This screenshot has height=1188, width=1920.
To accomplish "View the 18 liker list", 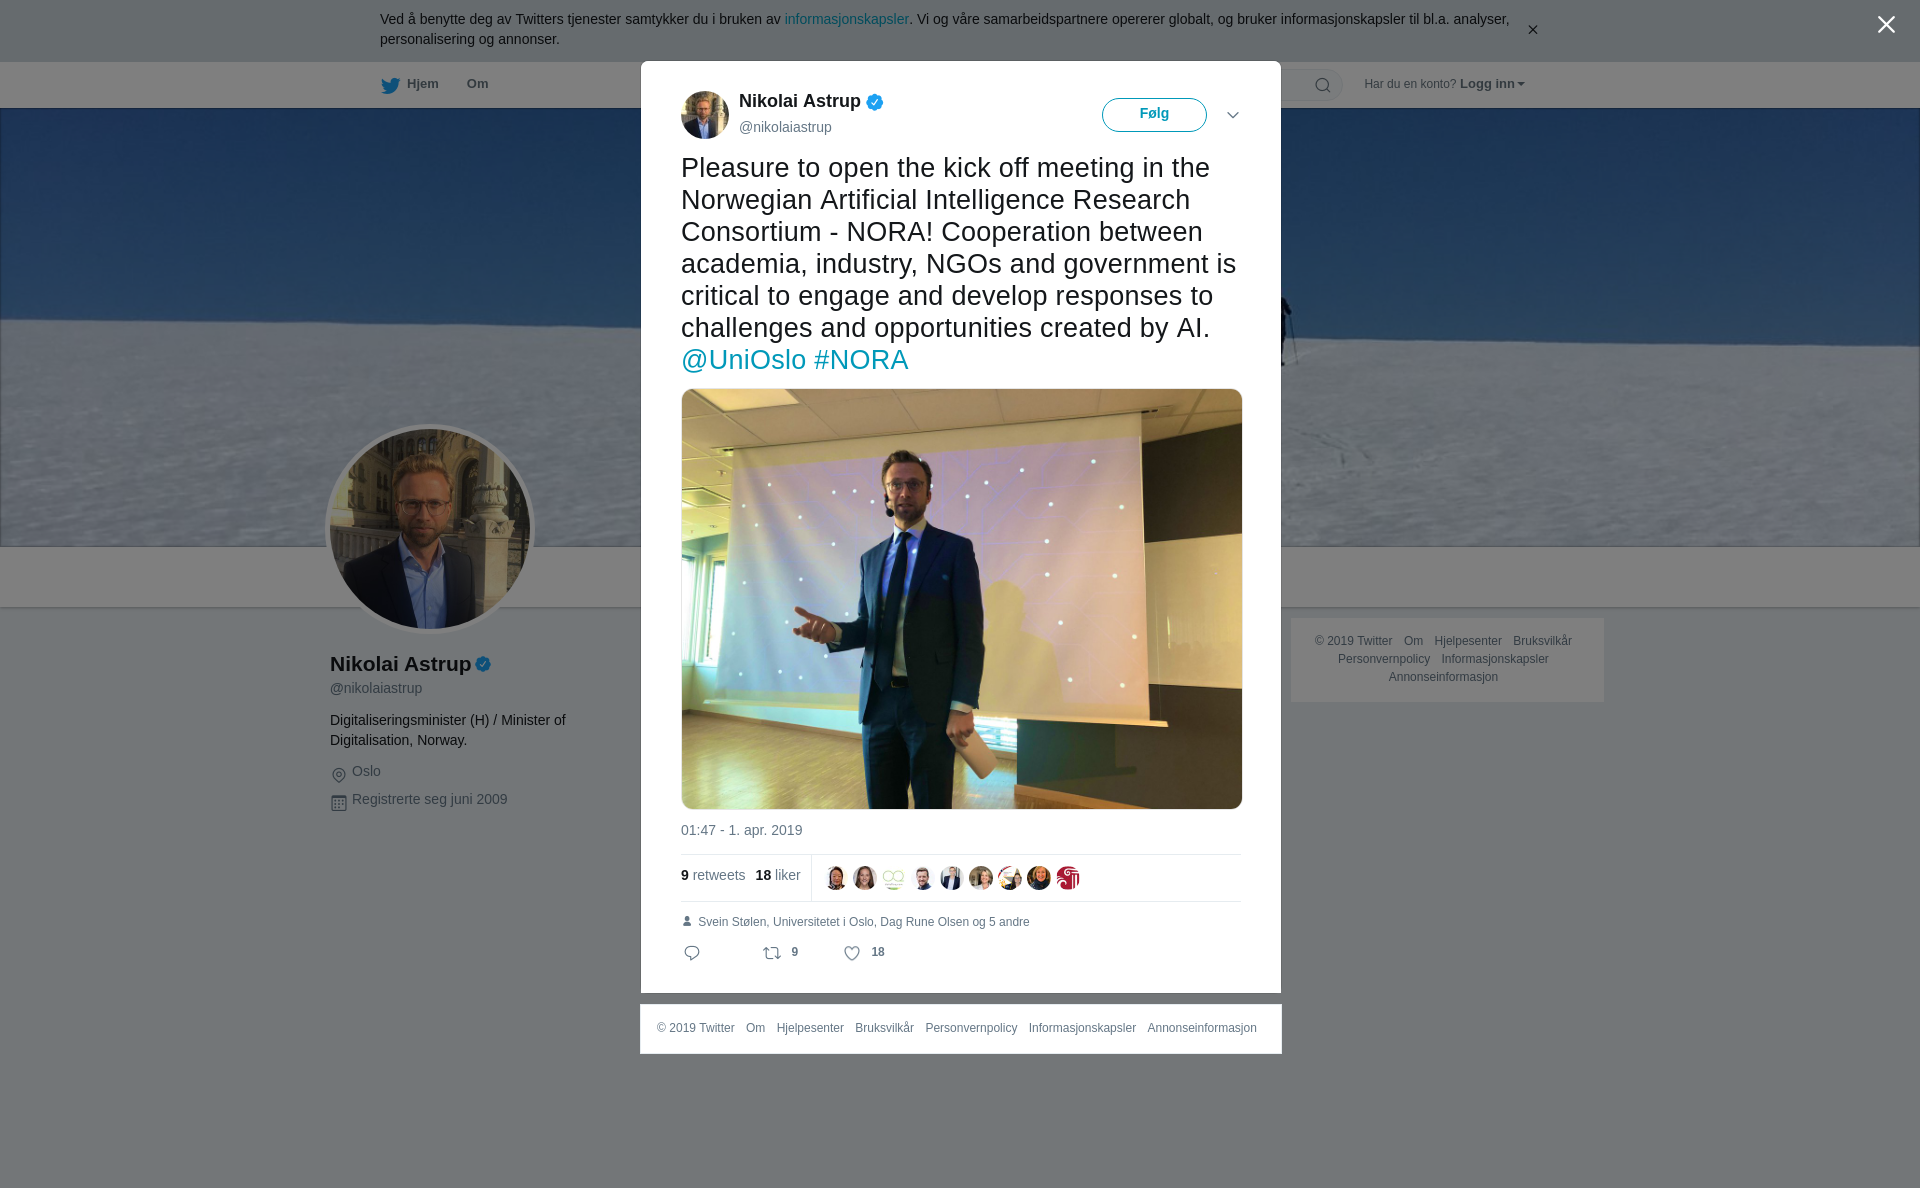I will 778,875.
